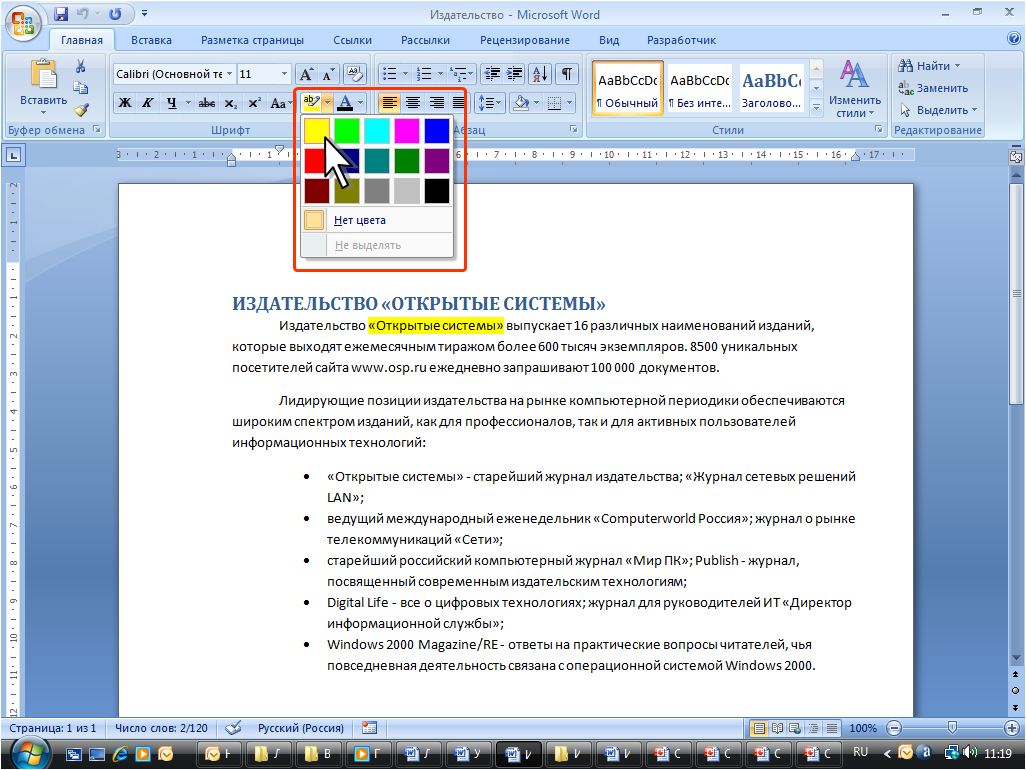Justify the paragraph text
The image size is (1026, 770).
[459, 103]
